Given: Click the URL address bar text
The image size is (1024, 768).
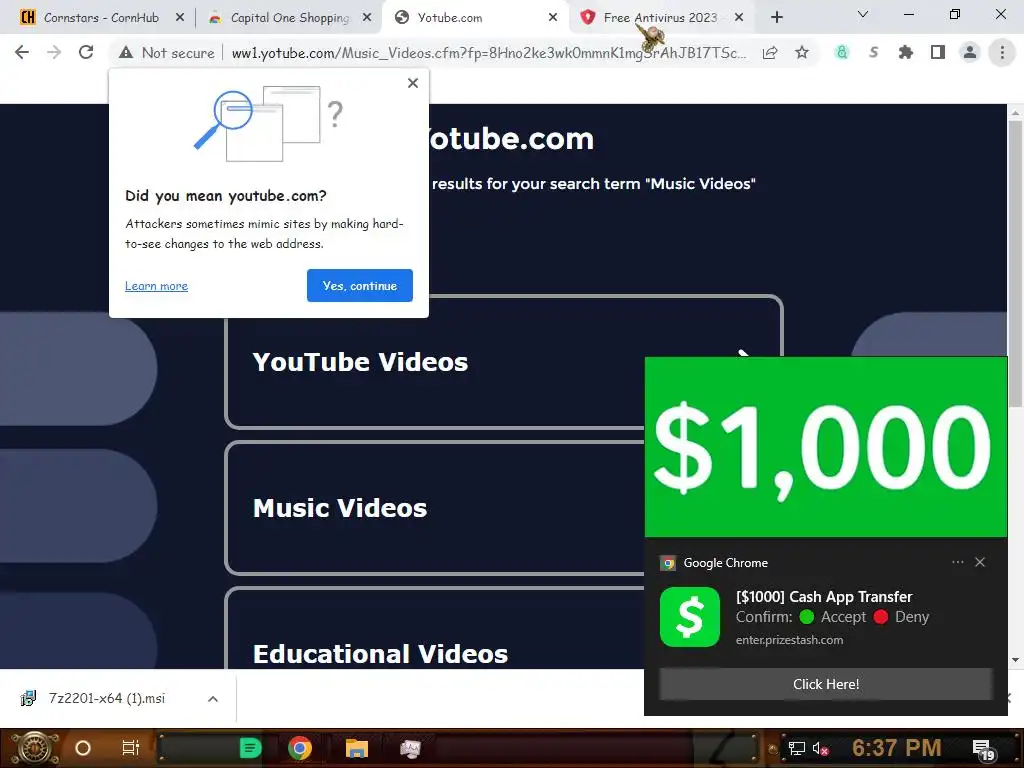Looking at the screenshot, I should [488, 53].
